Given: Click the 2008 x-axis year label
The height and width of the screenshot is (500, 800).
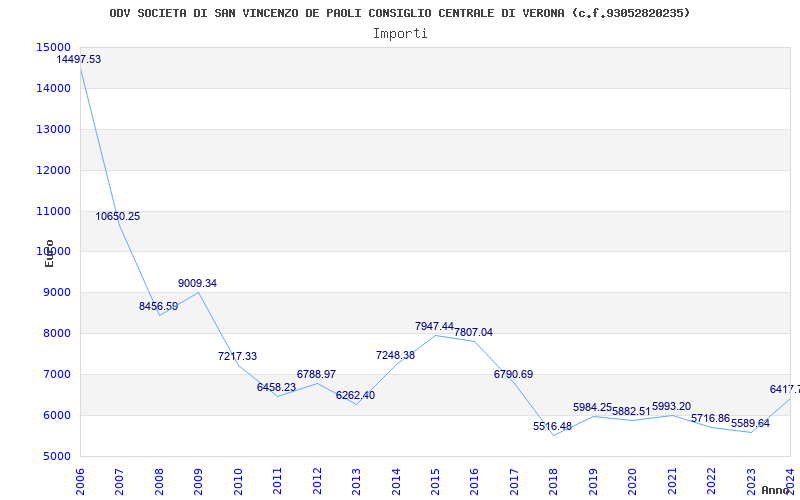Looking at the screenshot, I should (159, 481).
